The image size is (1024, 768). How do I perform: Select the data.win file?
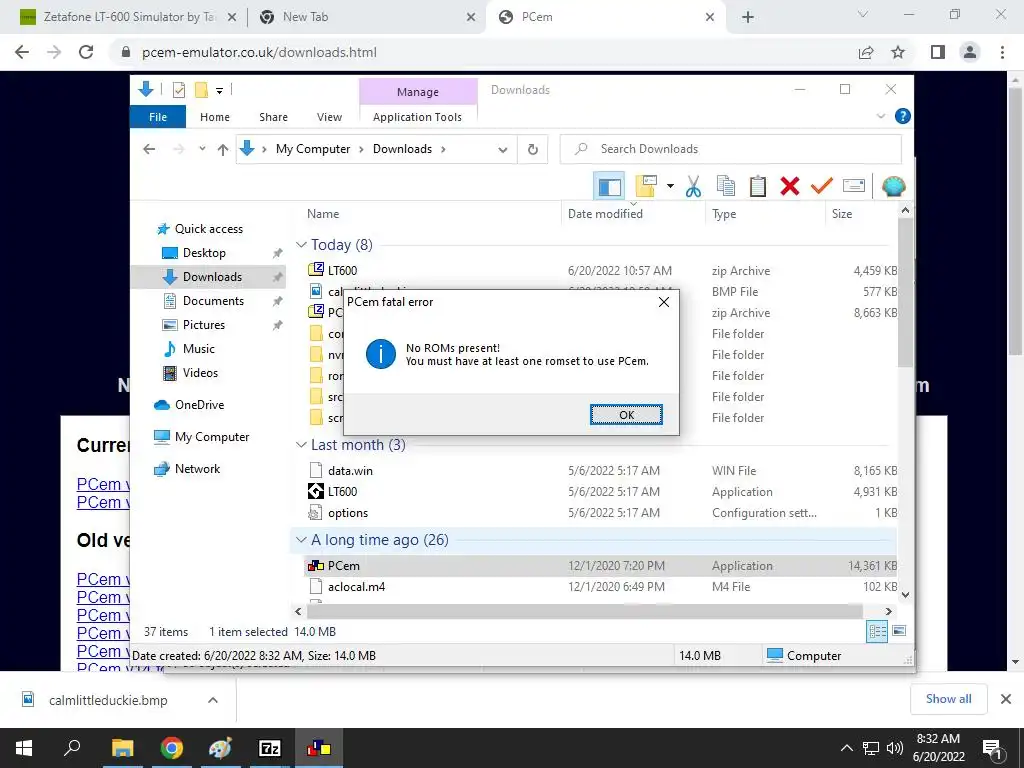pyautogui.click(x=600, y=471)
